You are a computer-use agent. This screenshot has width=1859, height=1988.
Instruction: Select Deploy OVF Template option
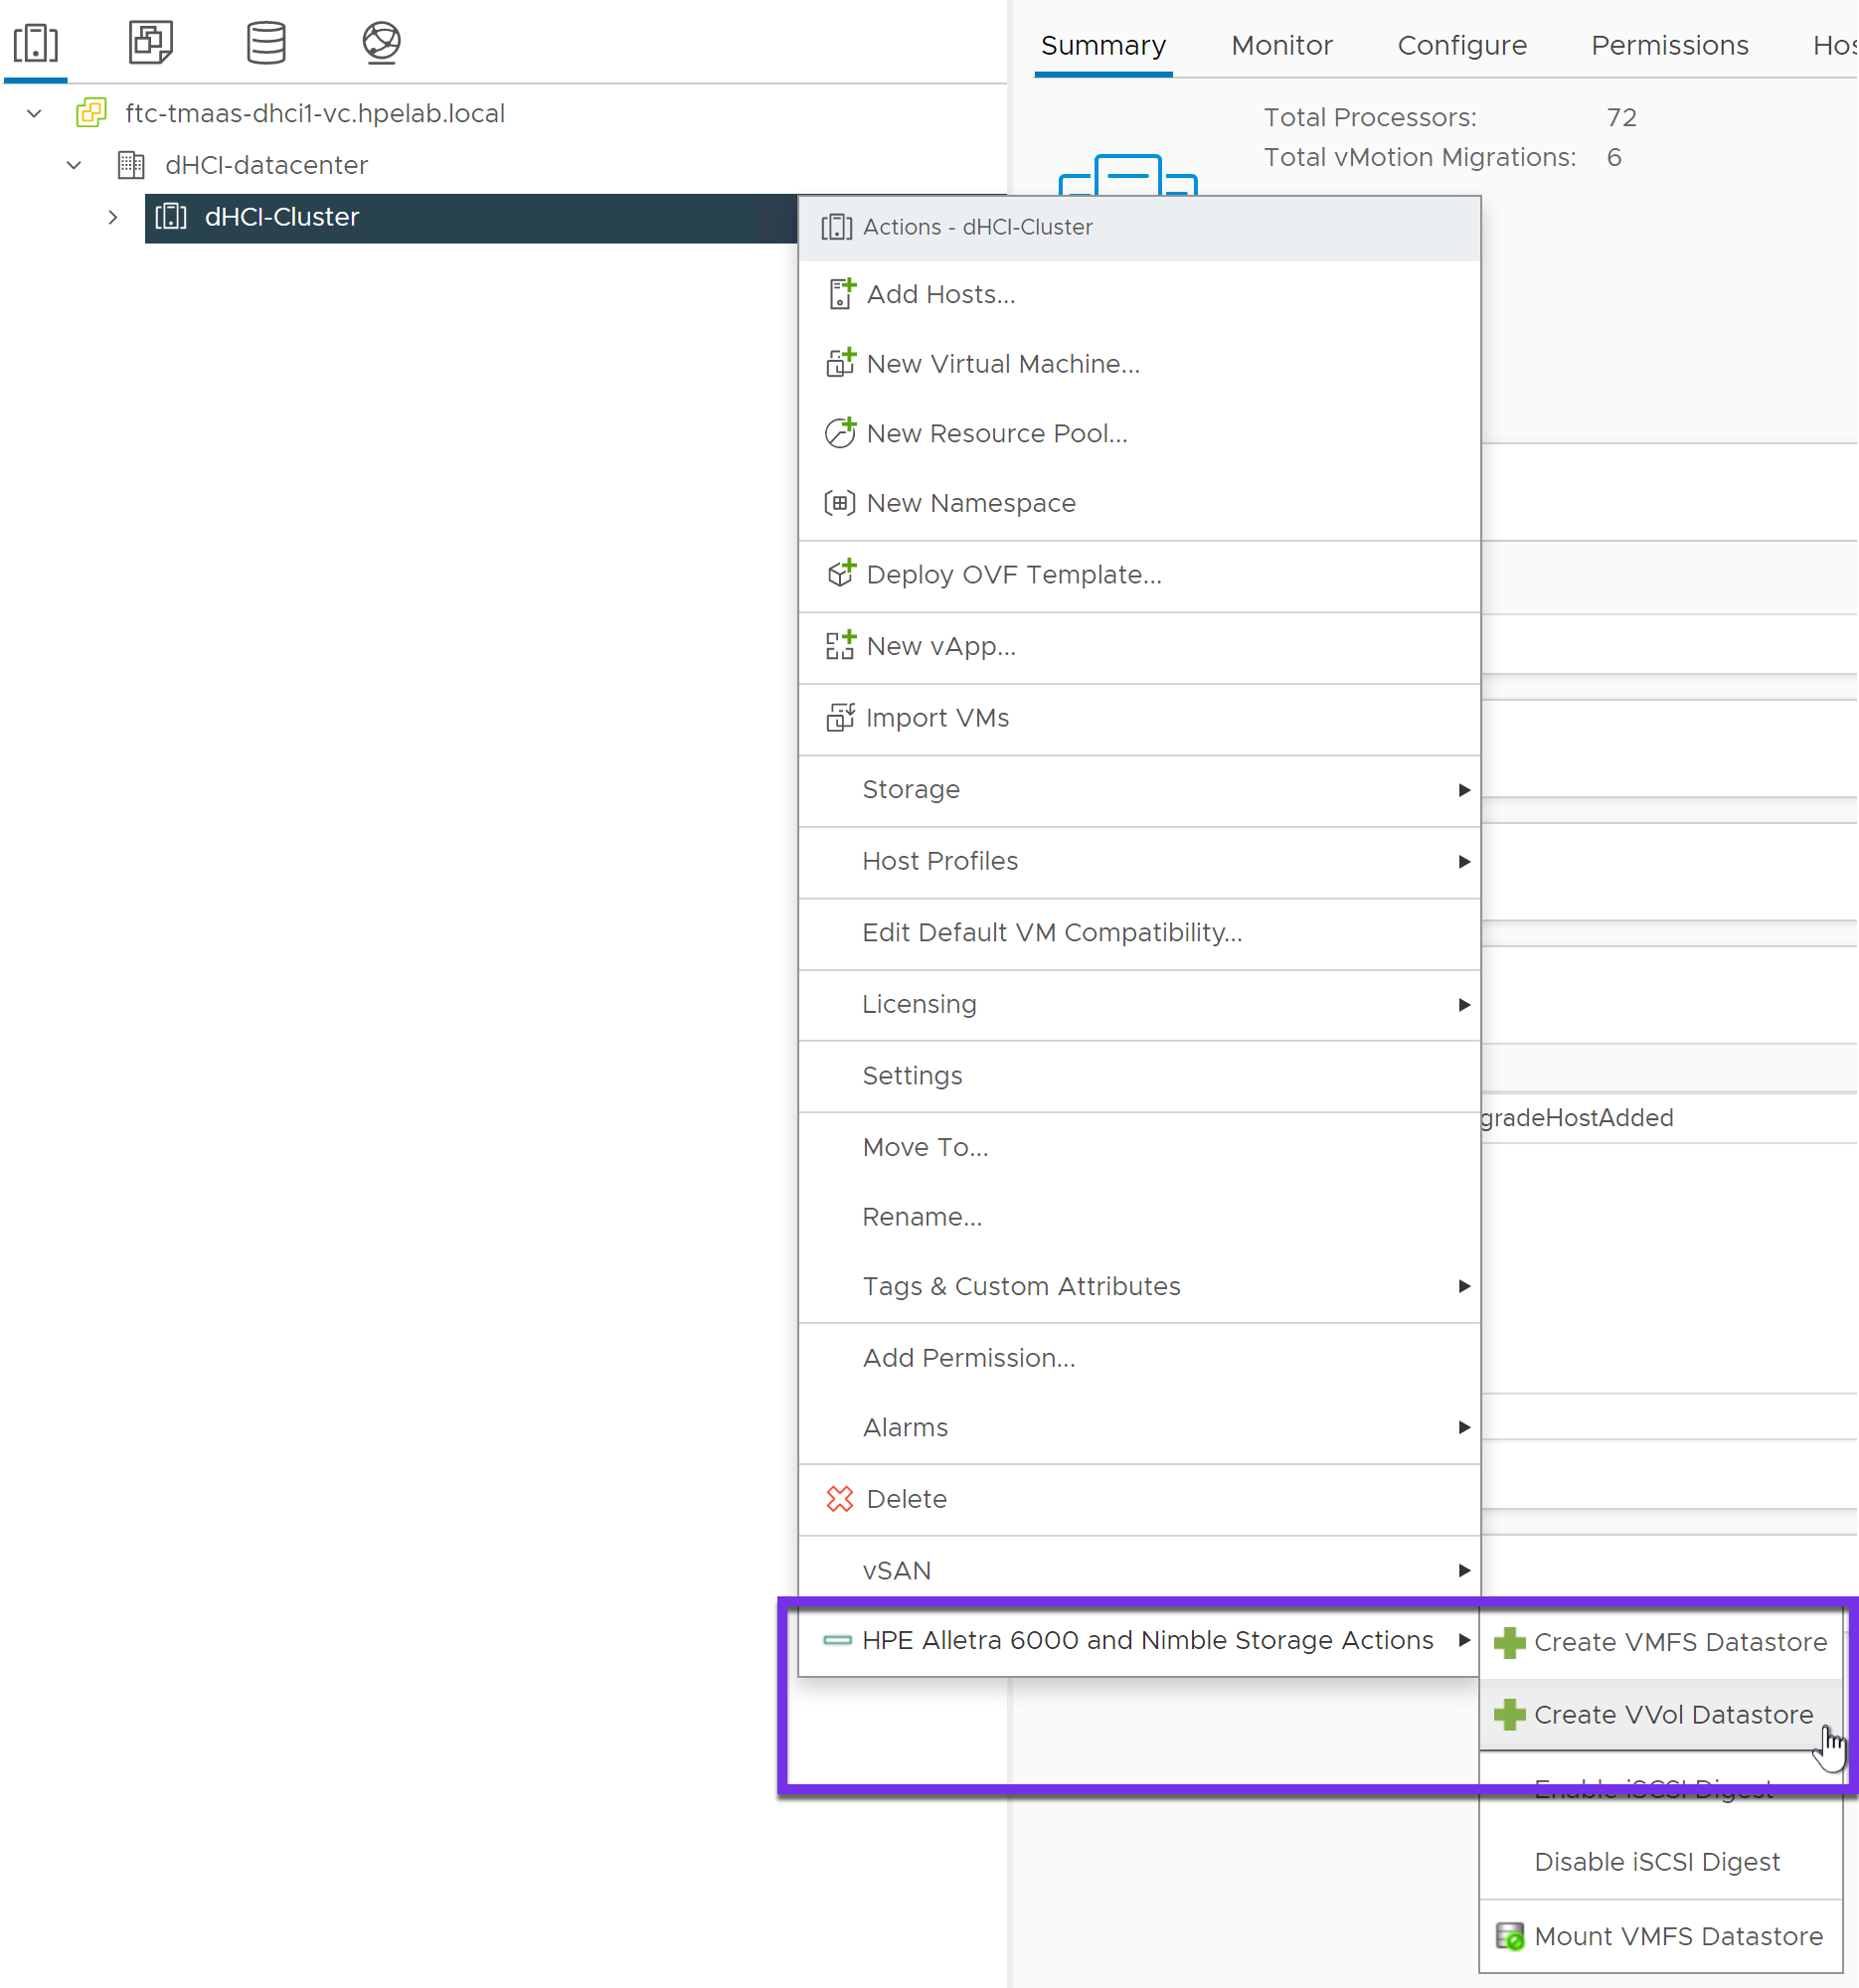pyautogui.click(x=1013, y=574)
